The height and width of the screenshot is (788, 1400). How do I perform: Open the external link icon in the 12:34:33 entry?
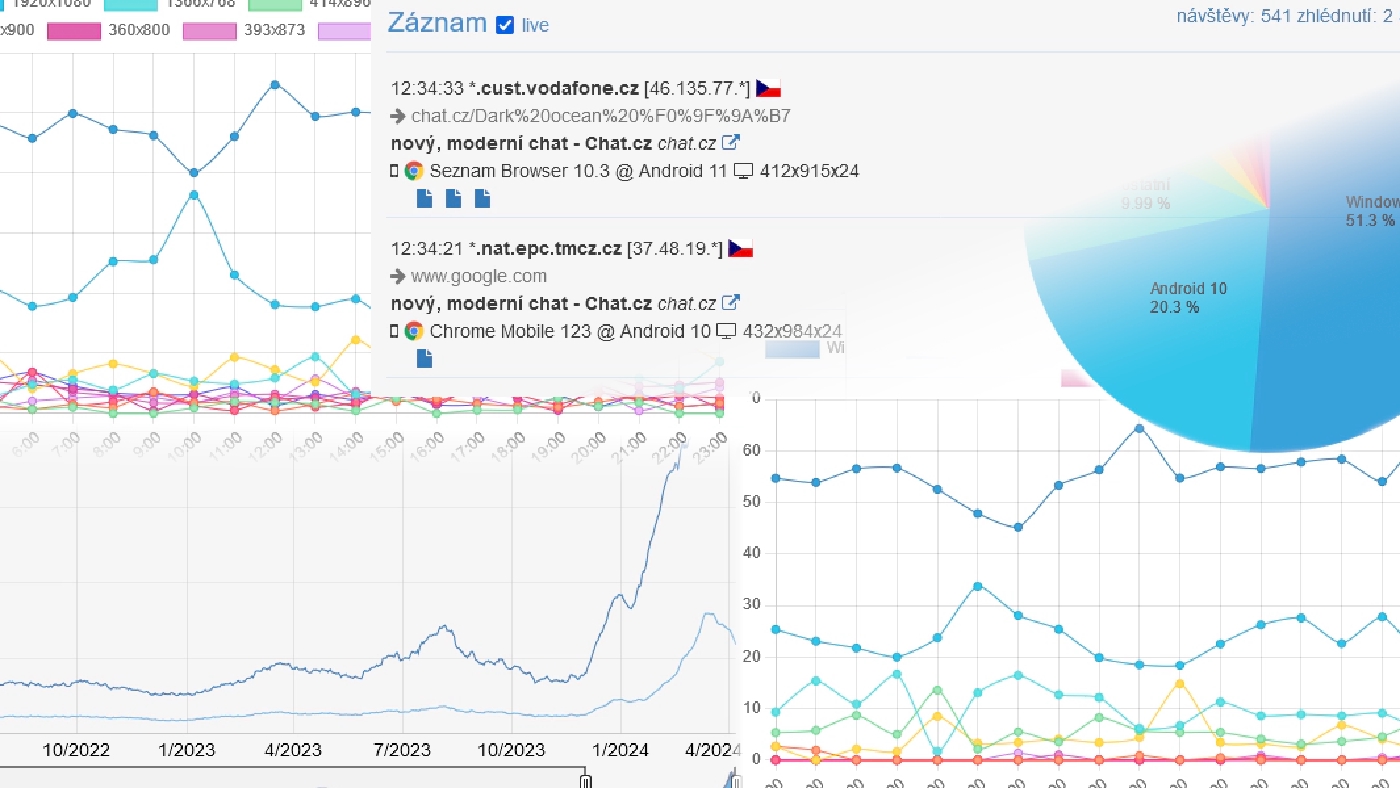click(731, 142)
